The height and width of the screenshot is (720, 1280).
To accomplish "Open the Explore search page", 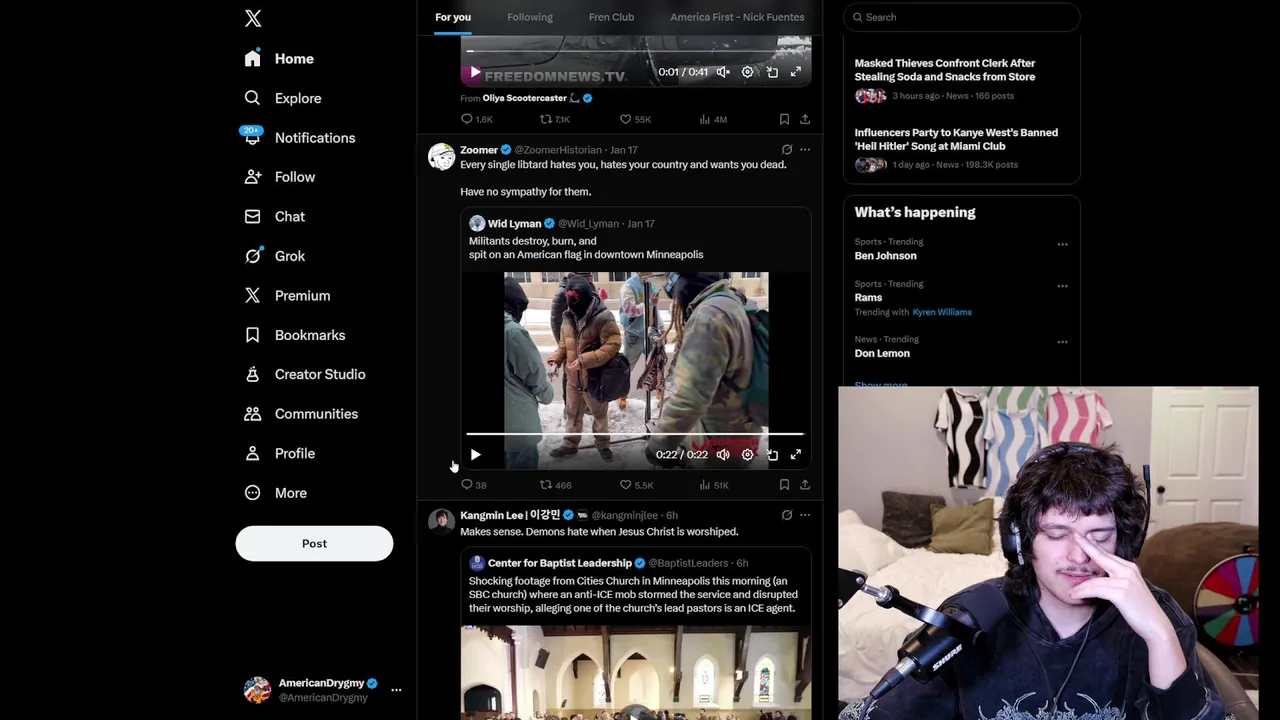I will tap(283, 98).
